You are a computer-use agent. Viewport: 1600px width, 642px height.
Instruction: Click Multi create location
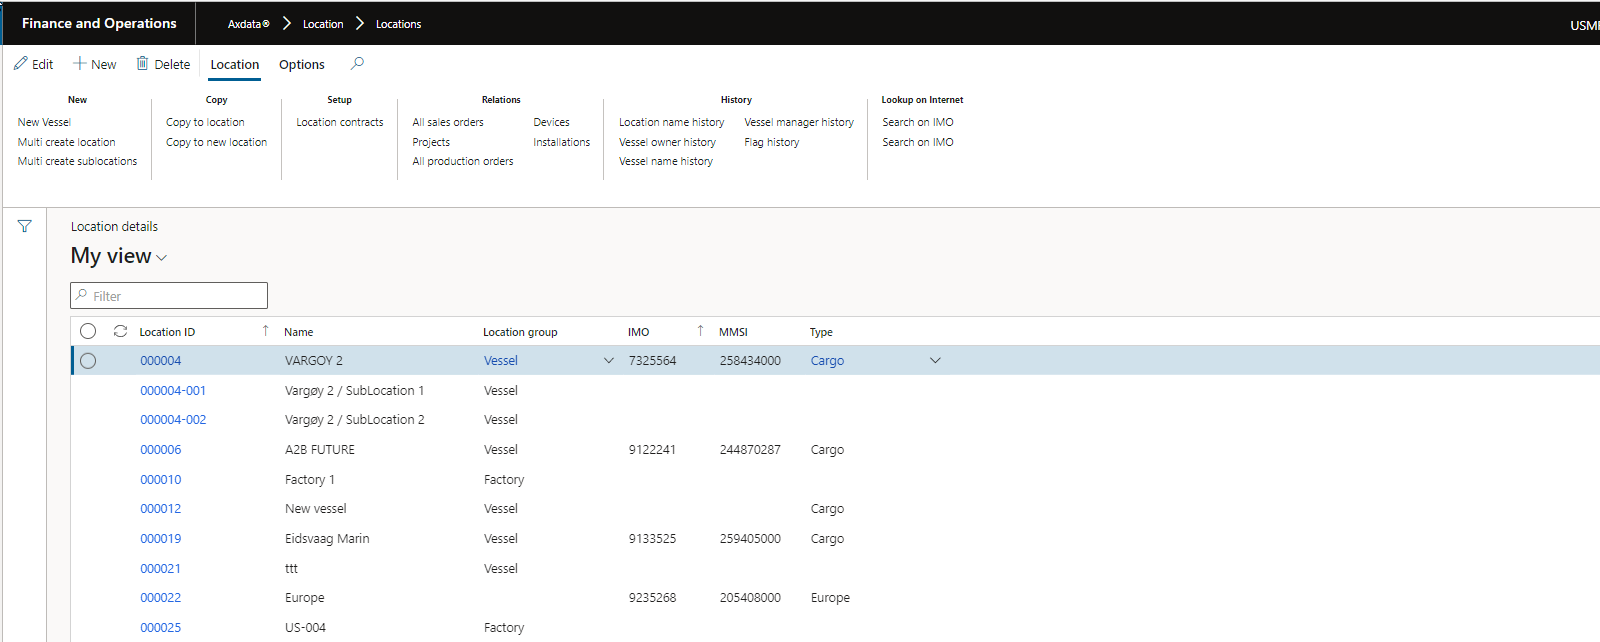pos(66,142)
